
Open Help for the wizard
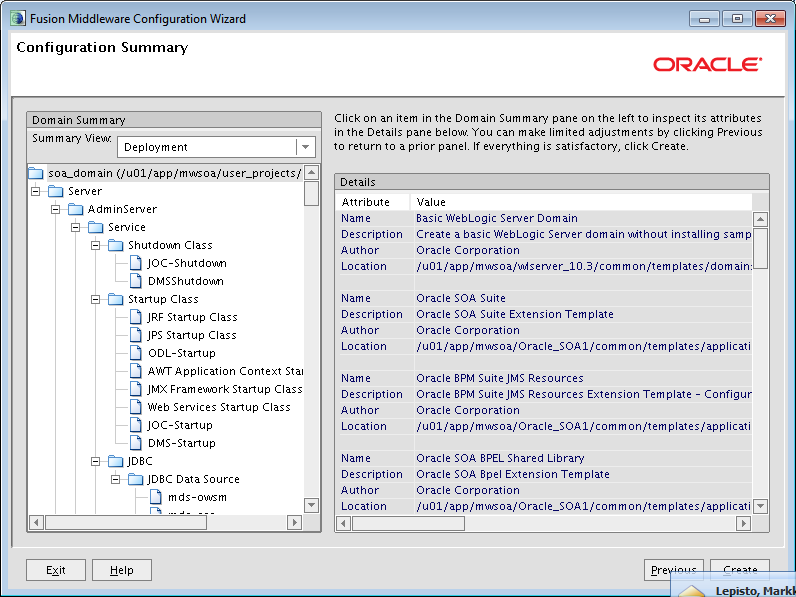tap(122, 570)
